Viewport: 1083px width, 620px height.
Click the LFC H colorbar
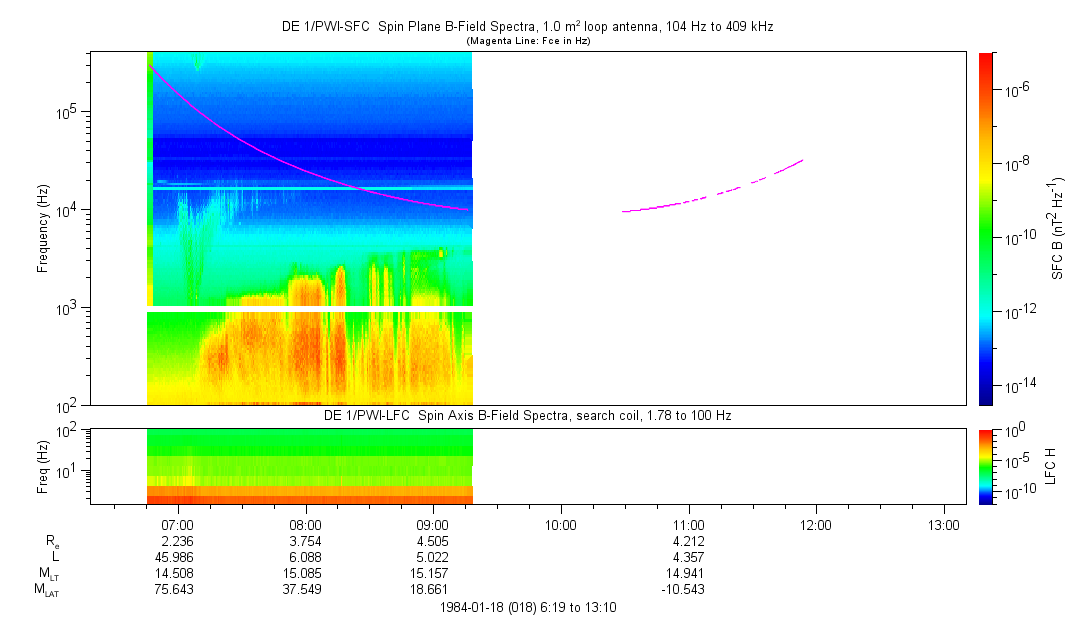tap(986, 466)
